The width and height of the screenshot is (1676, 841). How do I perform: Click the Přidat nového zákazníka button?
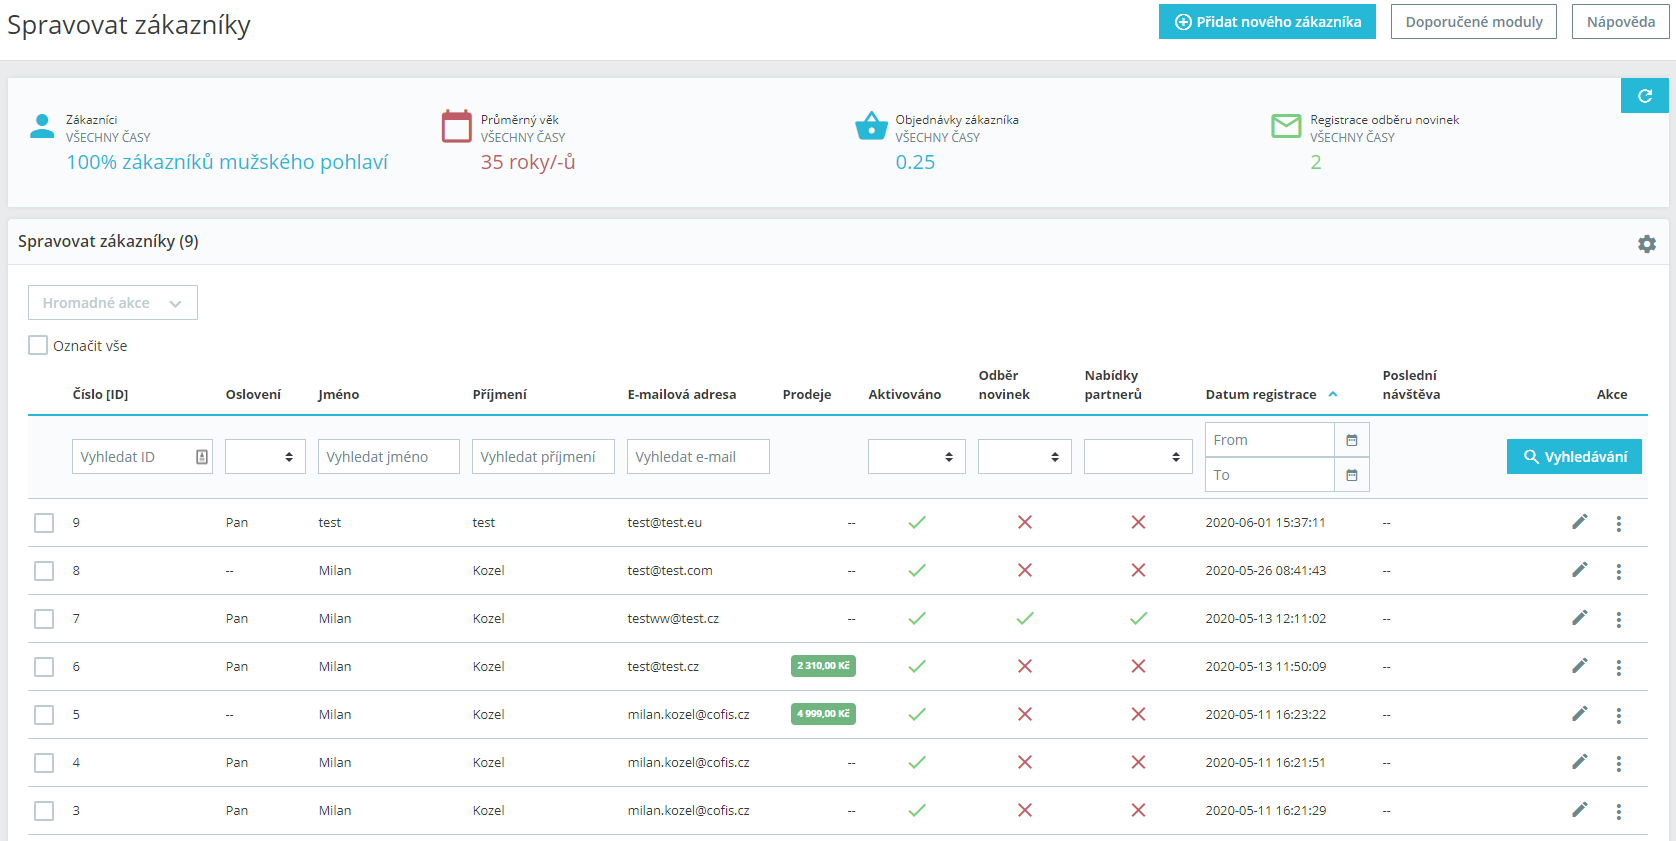coord(1267,22)
